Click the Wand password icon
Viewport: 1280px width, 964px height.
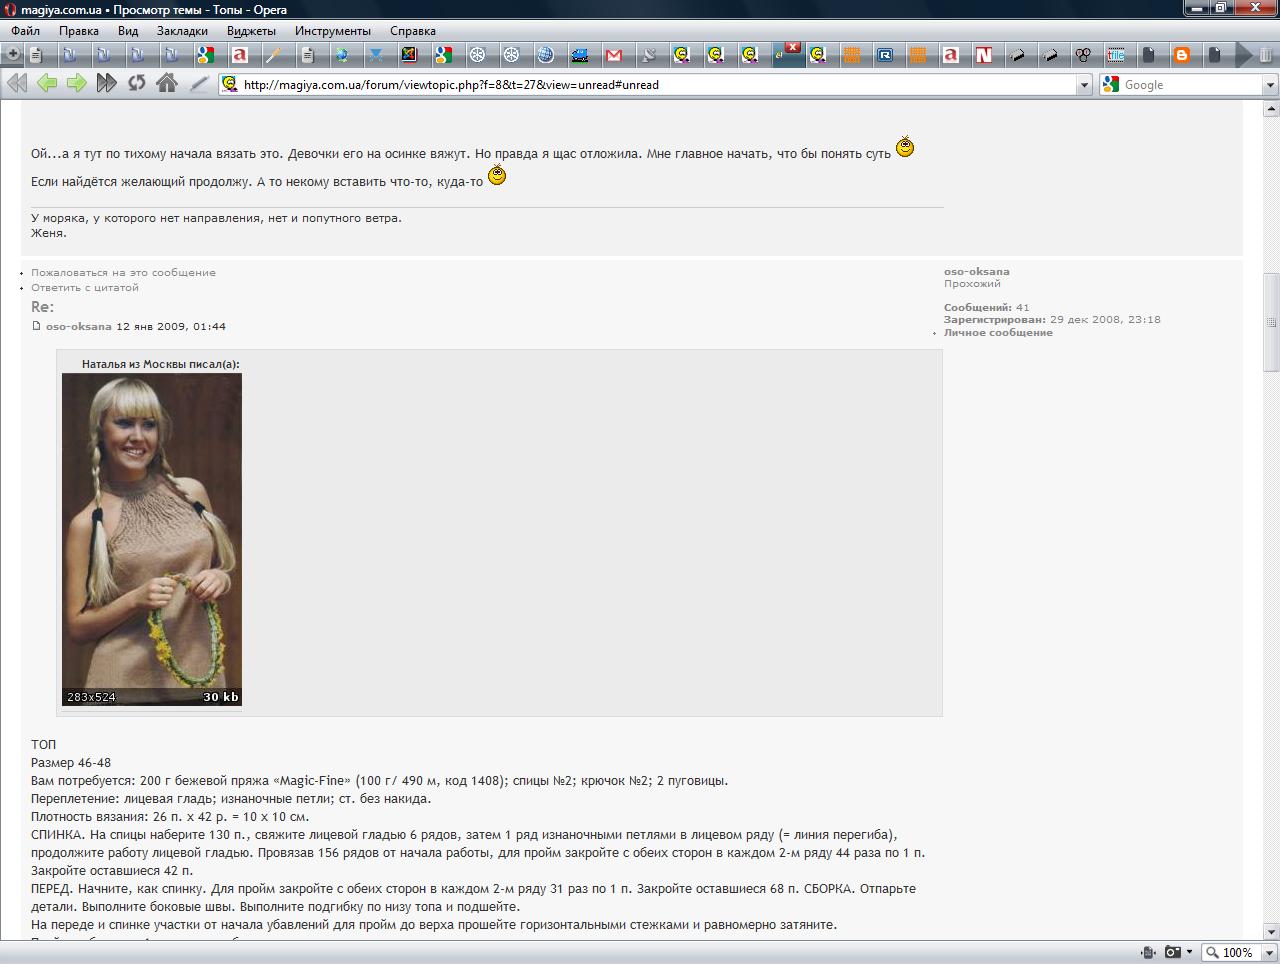pos(198,84)
